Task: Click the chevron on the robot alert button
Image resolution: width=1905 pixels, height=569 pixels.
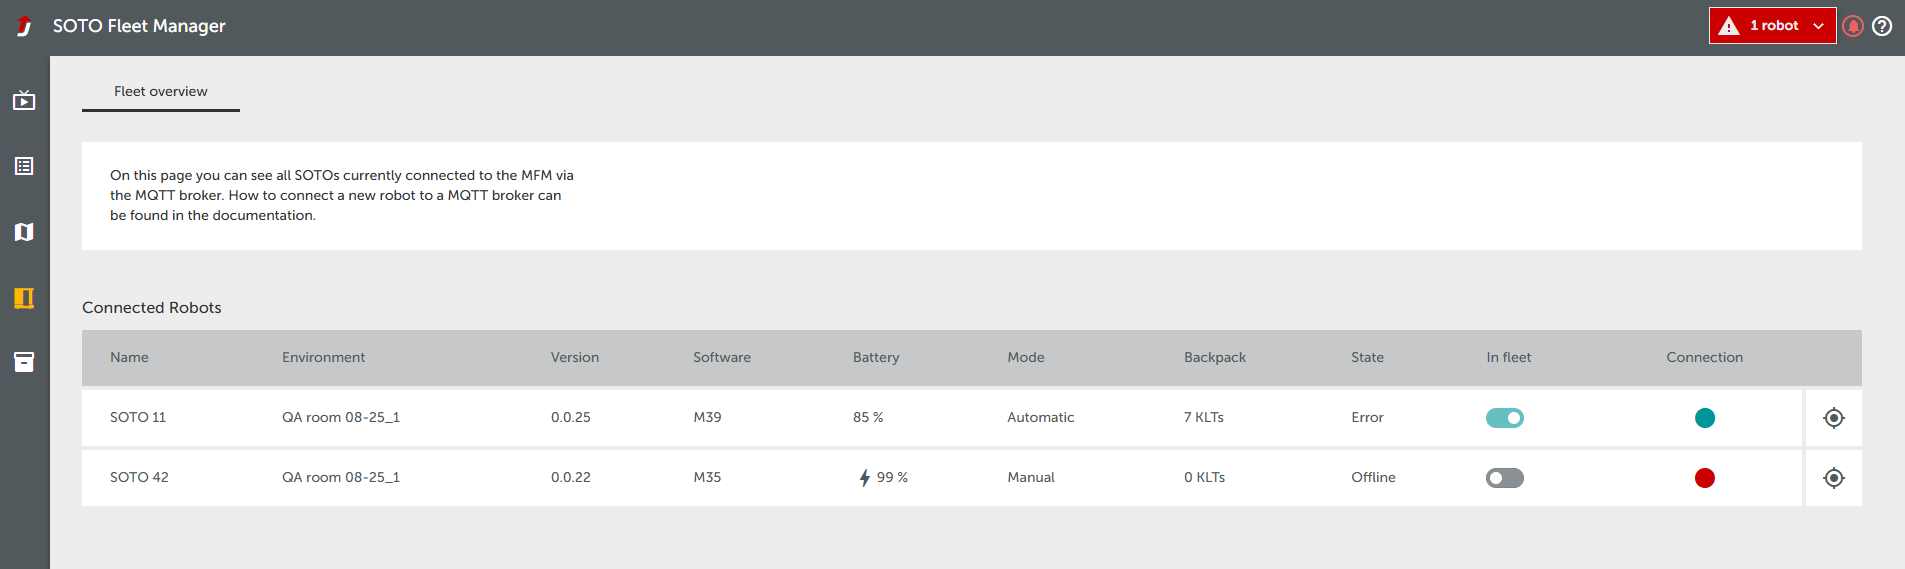Action: click(1818, 26)
